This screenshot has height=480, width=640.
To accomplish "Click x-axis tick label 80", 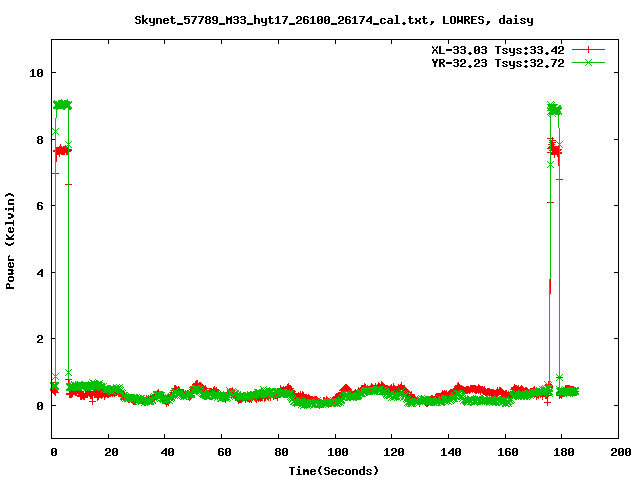I will point(281,452).
